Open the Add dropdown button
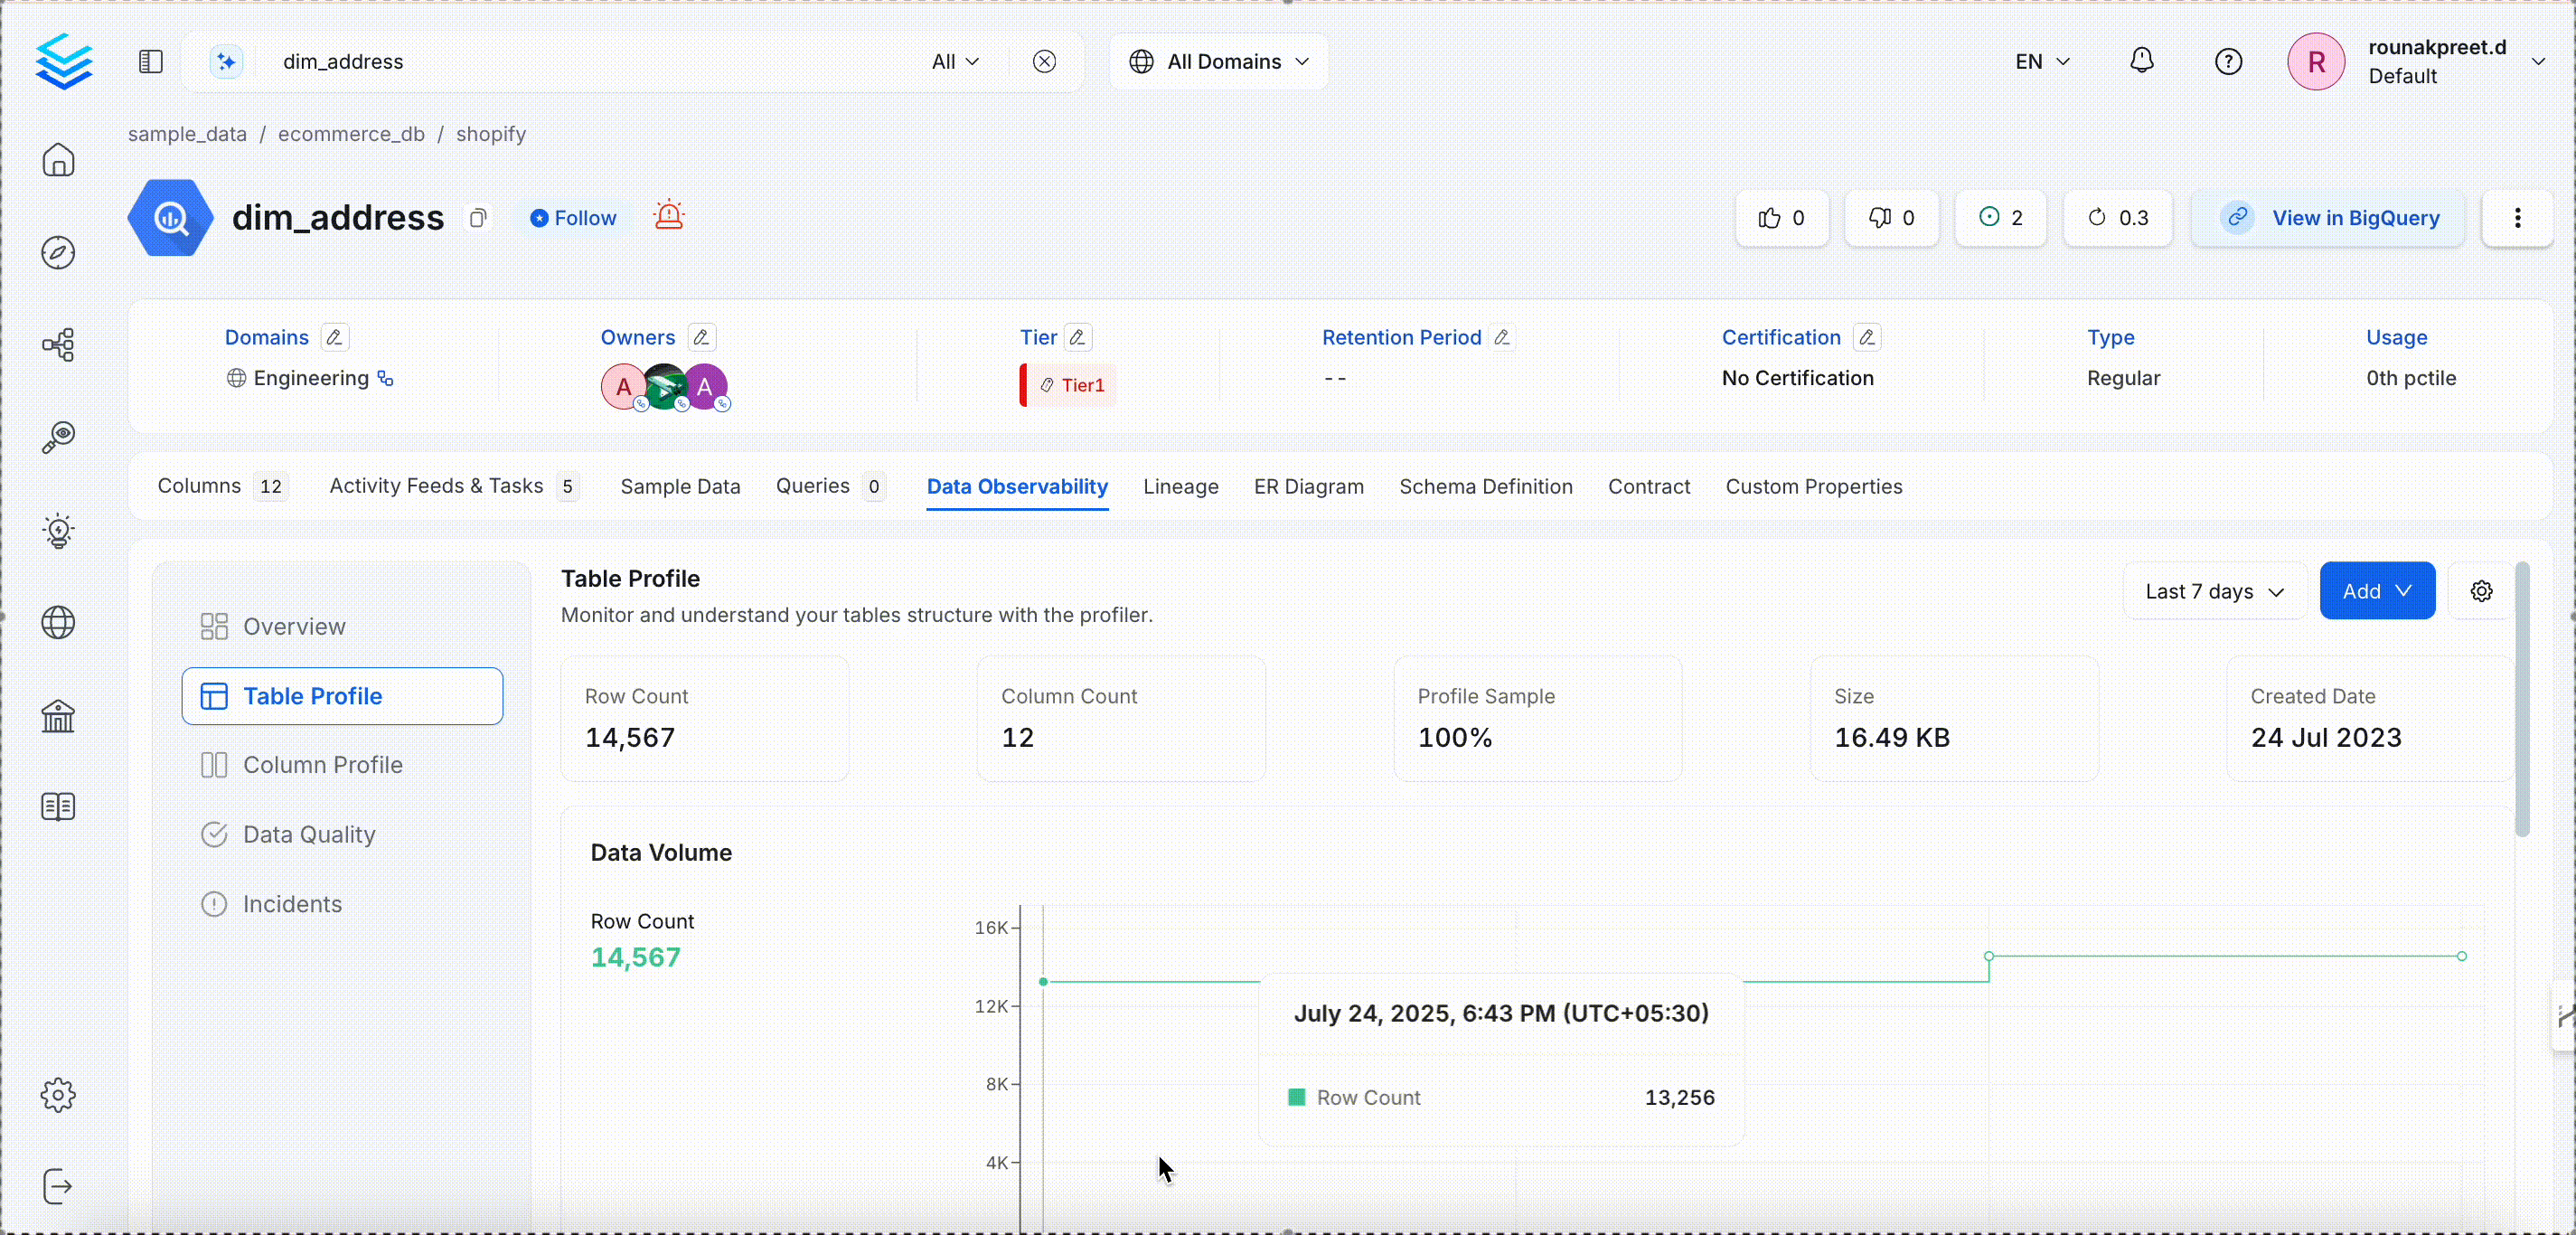Image resolution: width=2576 pixels, height=1235 pixels. (x=2377, y=591)
